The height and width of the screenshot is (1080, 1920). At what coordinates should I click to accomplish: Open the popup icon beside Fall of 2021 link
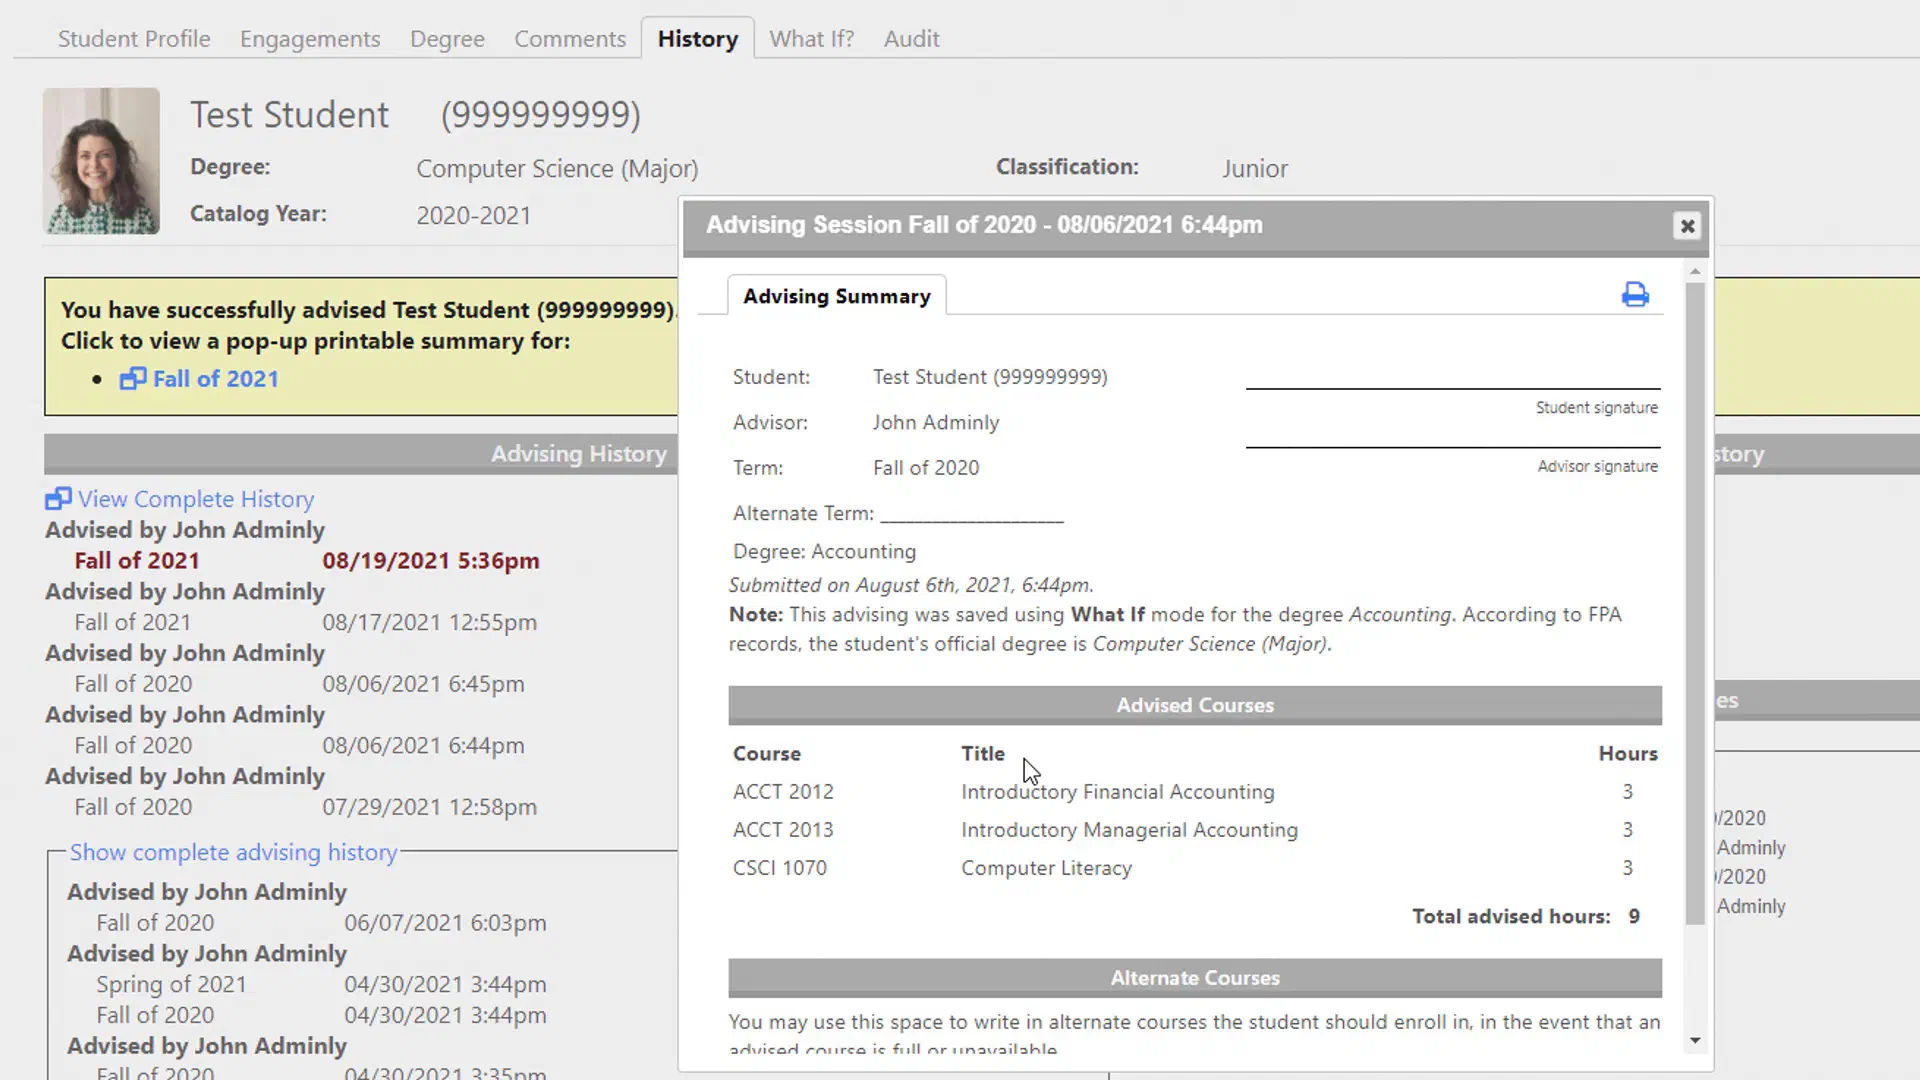click(133, 379)
